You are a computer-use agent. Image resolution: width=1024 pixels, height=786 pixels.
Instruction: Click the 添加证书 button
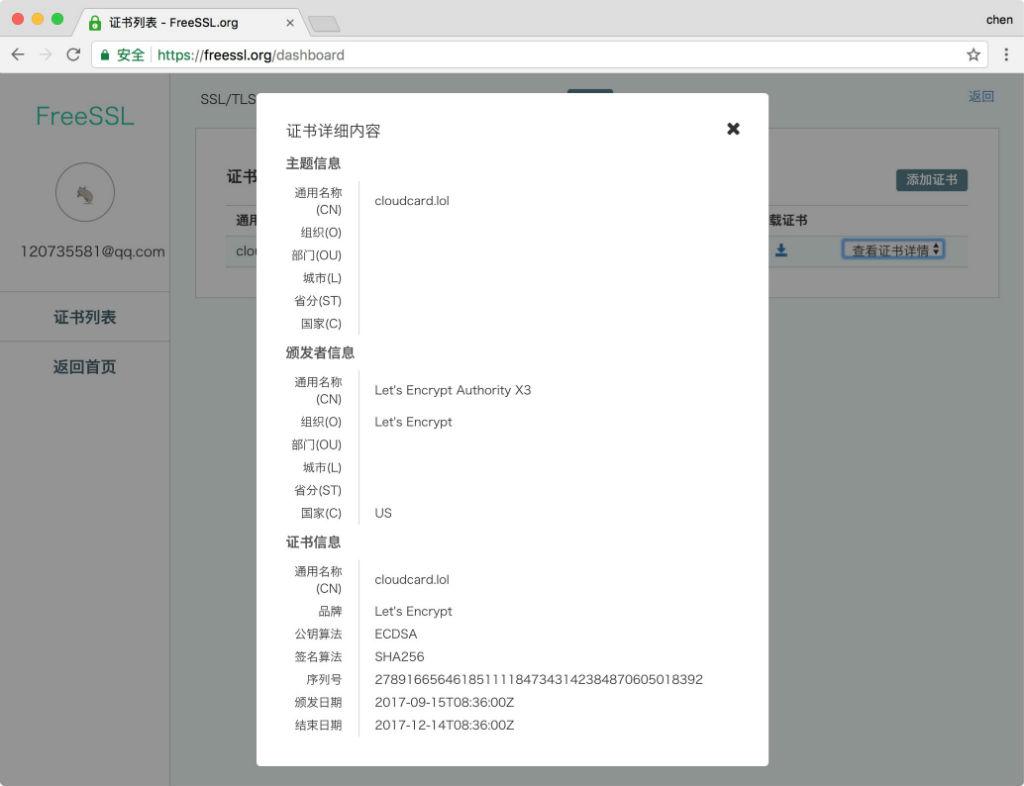(931, 180)
